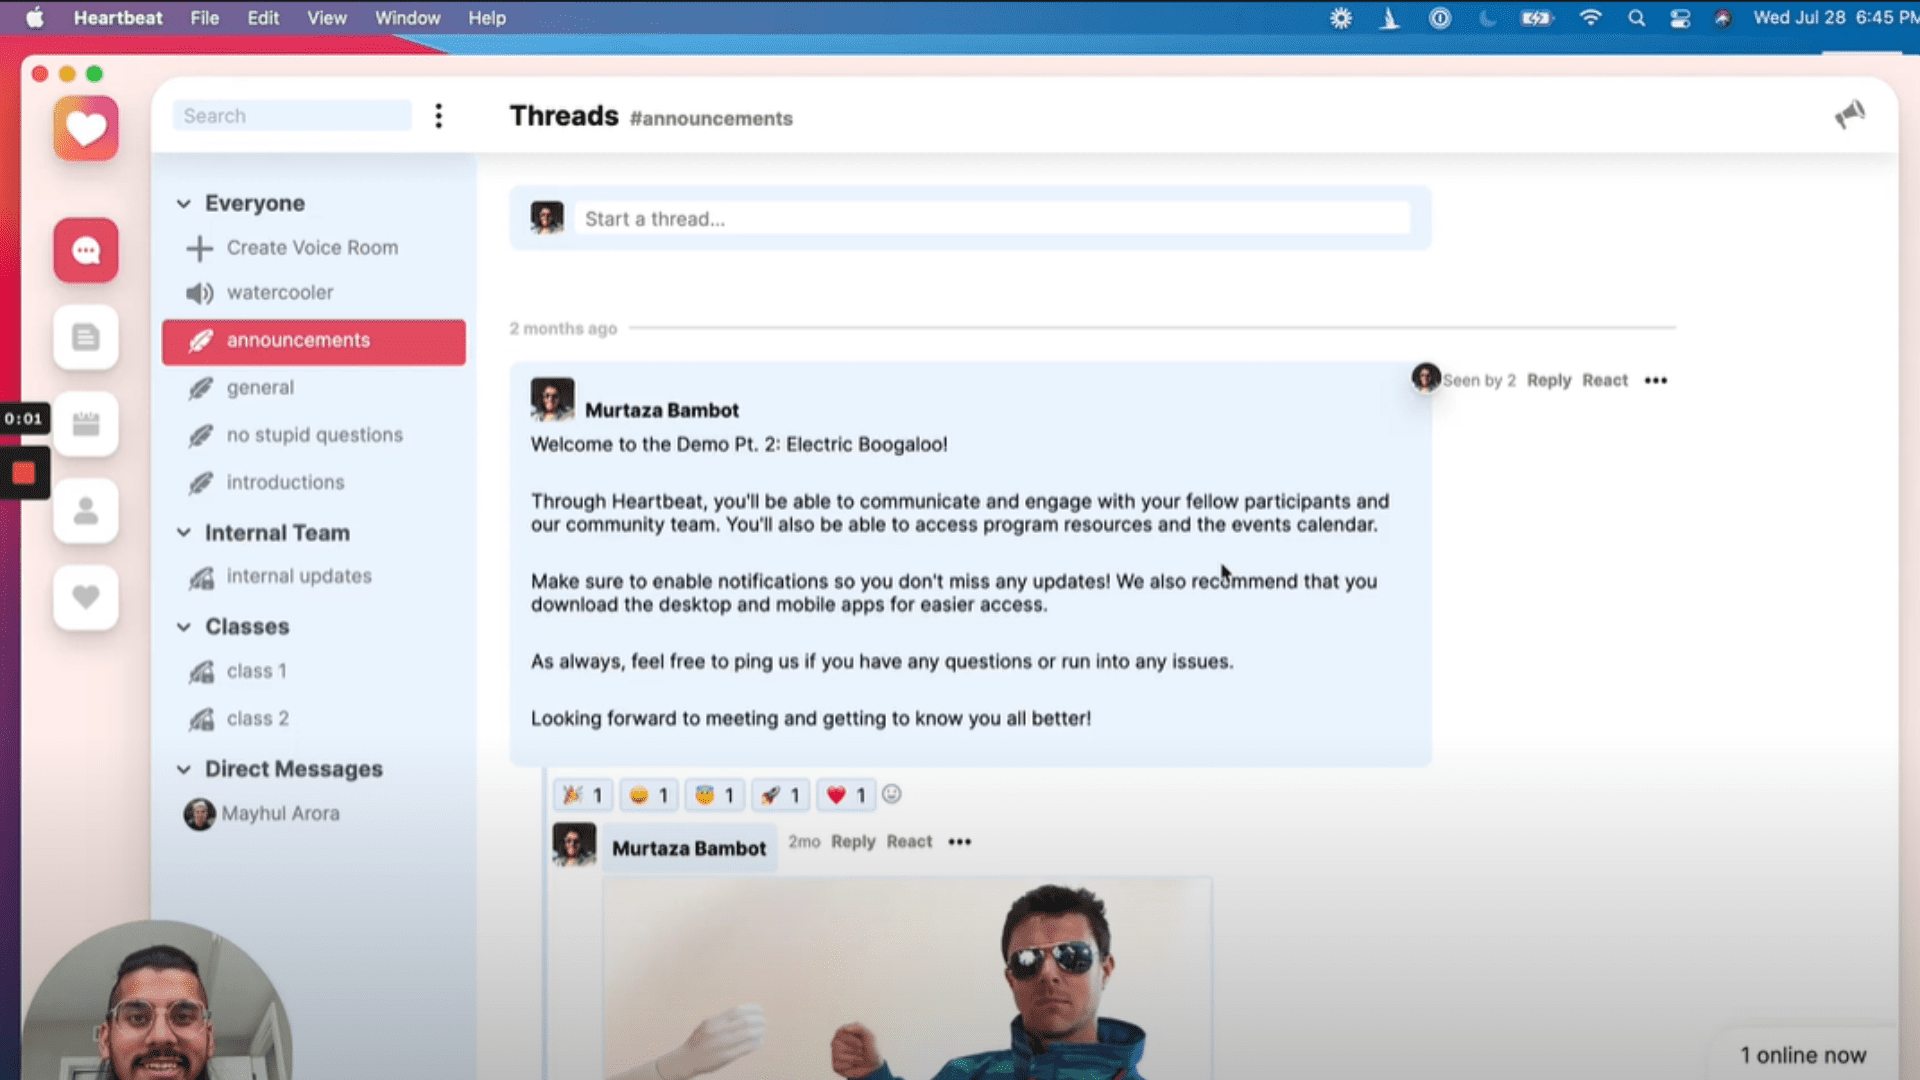
Task: Select the announcements channel
Action: [x=297, y=339]
